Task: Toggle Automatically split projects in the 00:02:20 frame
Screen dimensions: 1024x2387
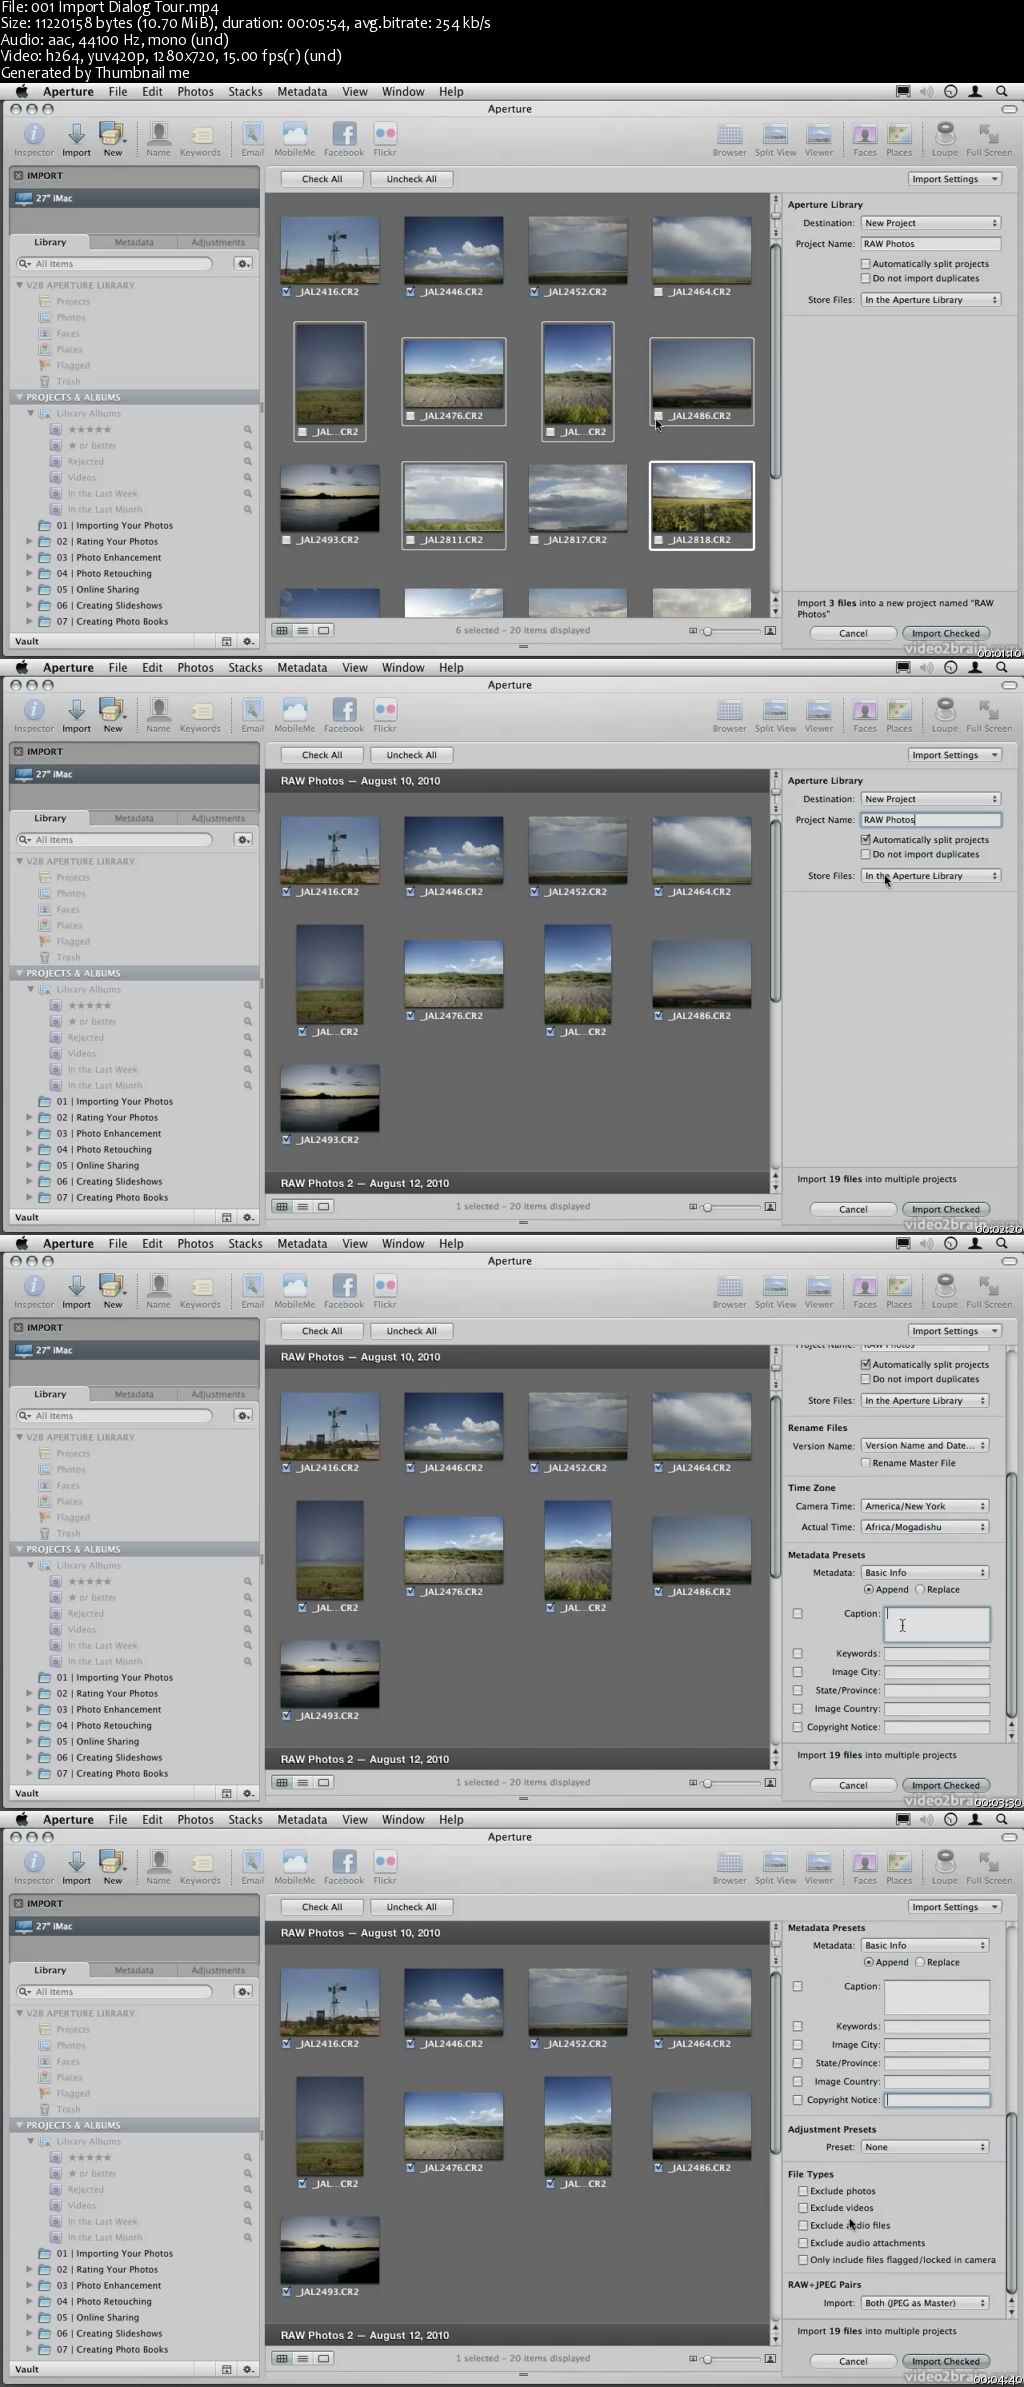Action: coord(866,840)
